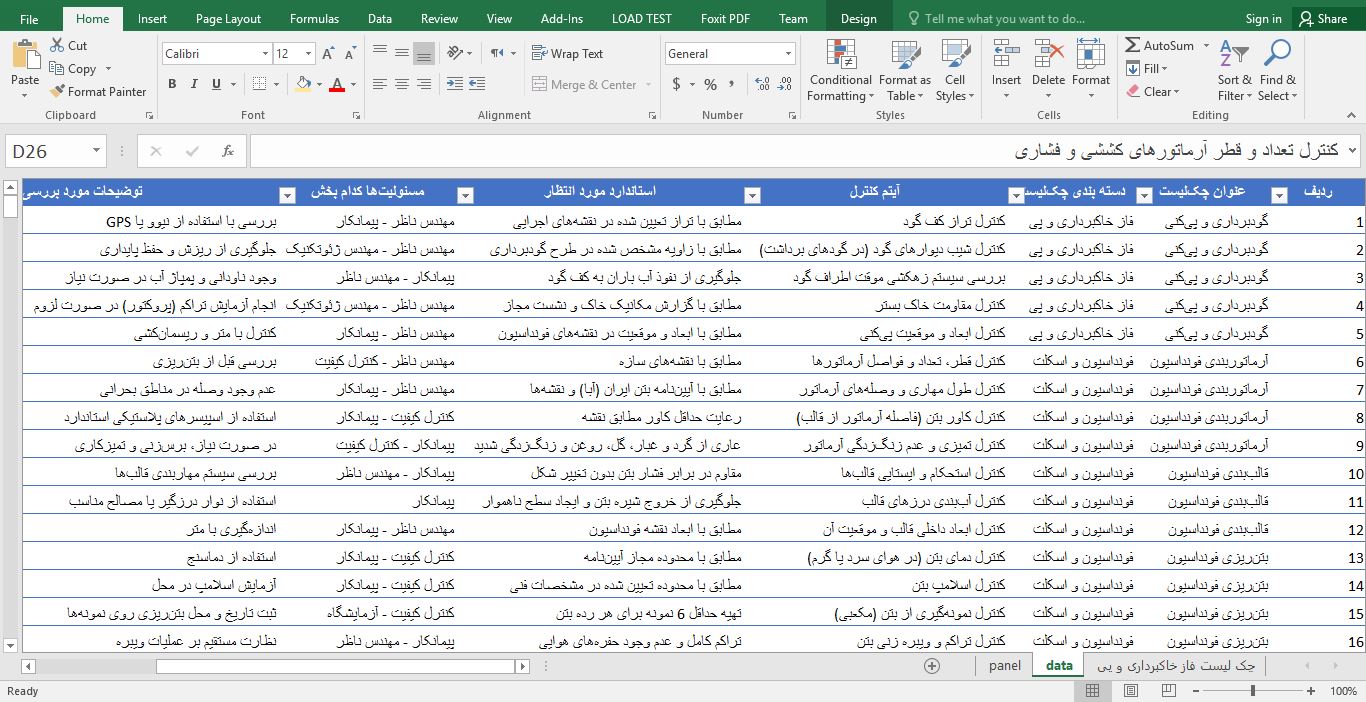This screenshot has width=1366, height=702.
Task: Click the Insert Function fx icon
Action: [x=228, y=152]
